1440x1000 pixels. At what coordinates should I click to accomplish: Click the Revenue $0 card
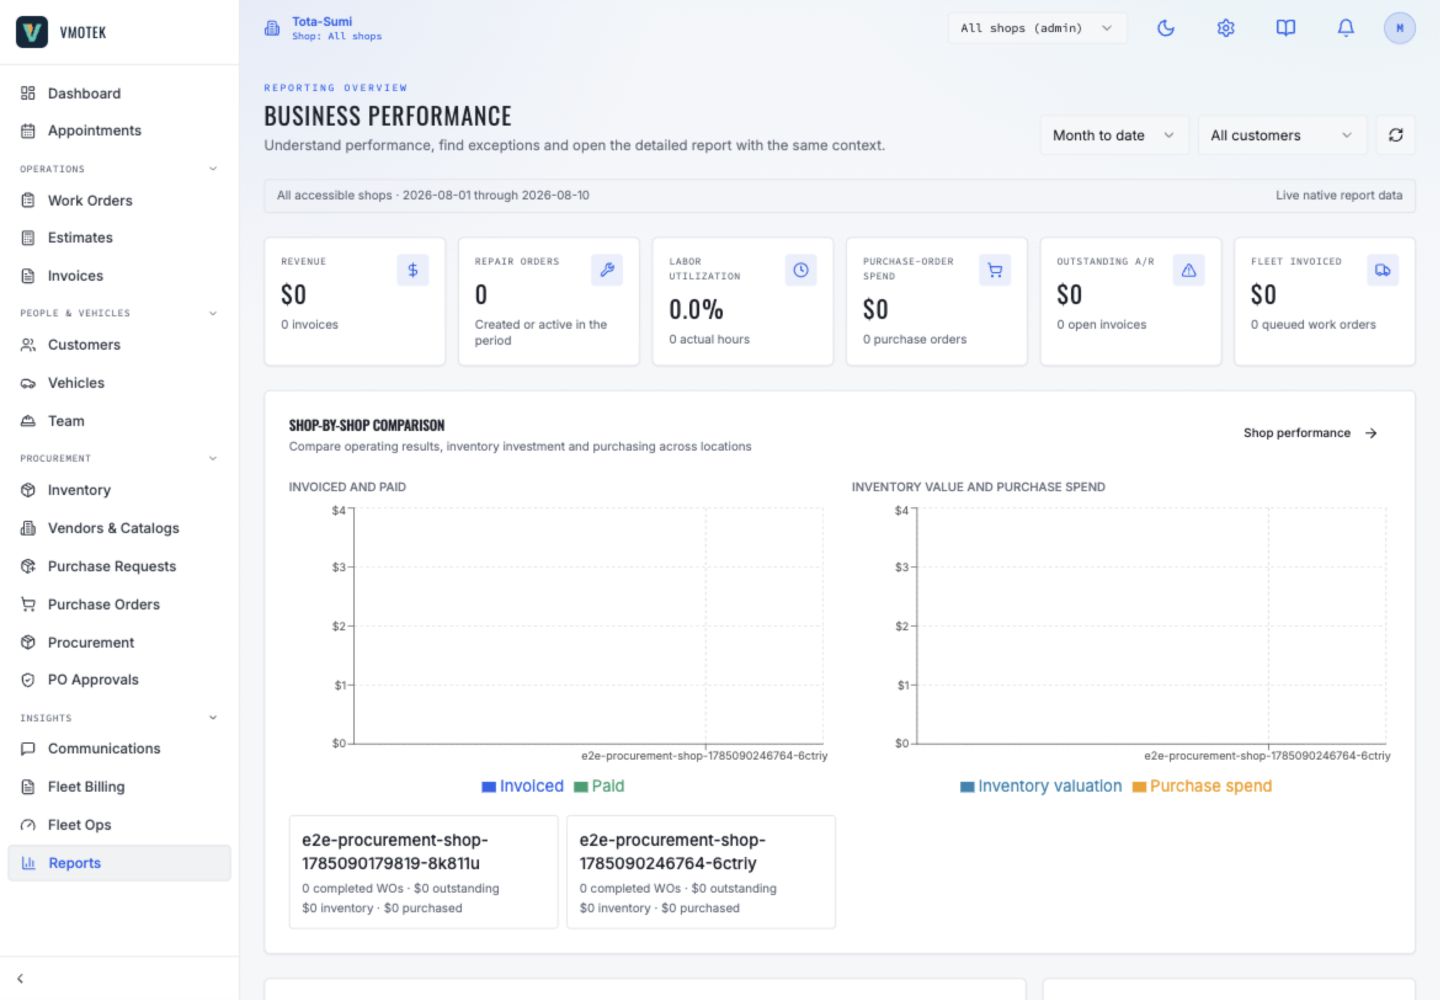pyautogui.click(x=355, y=301)
